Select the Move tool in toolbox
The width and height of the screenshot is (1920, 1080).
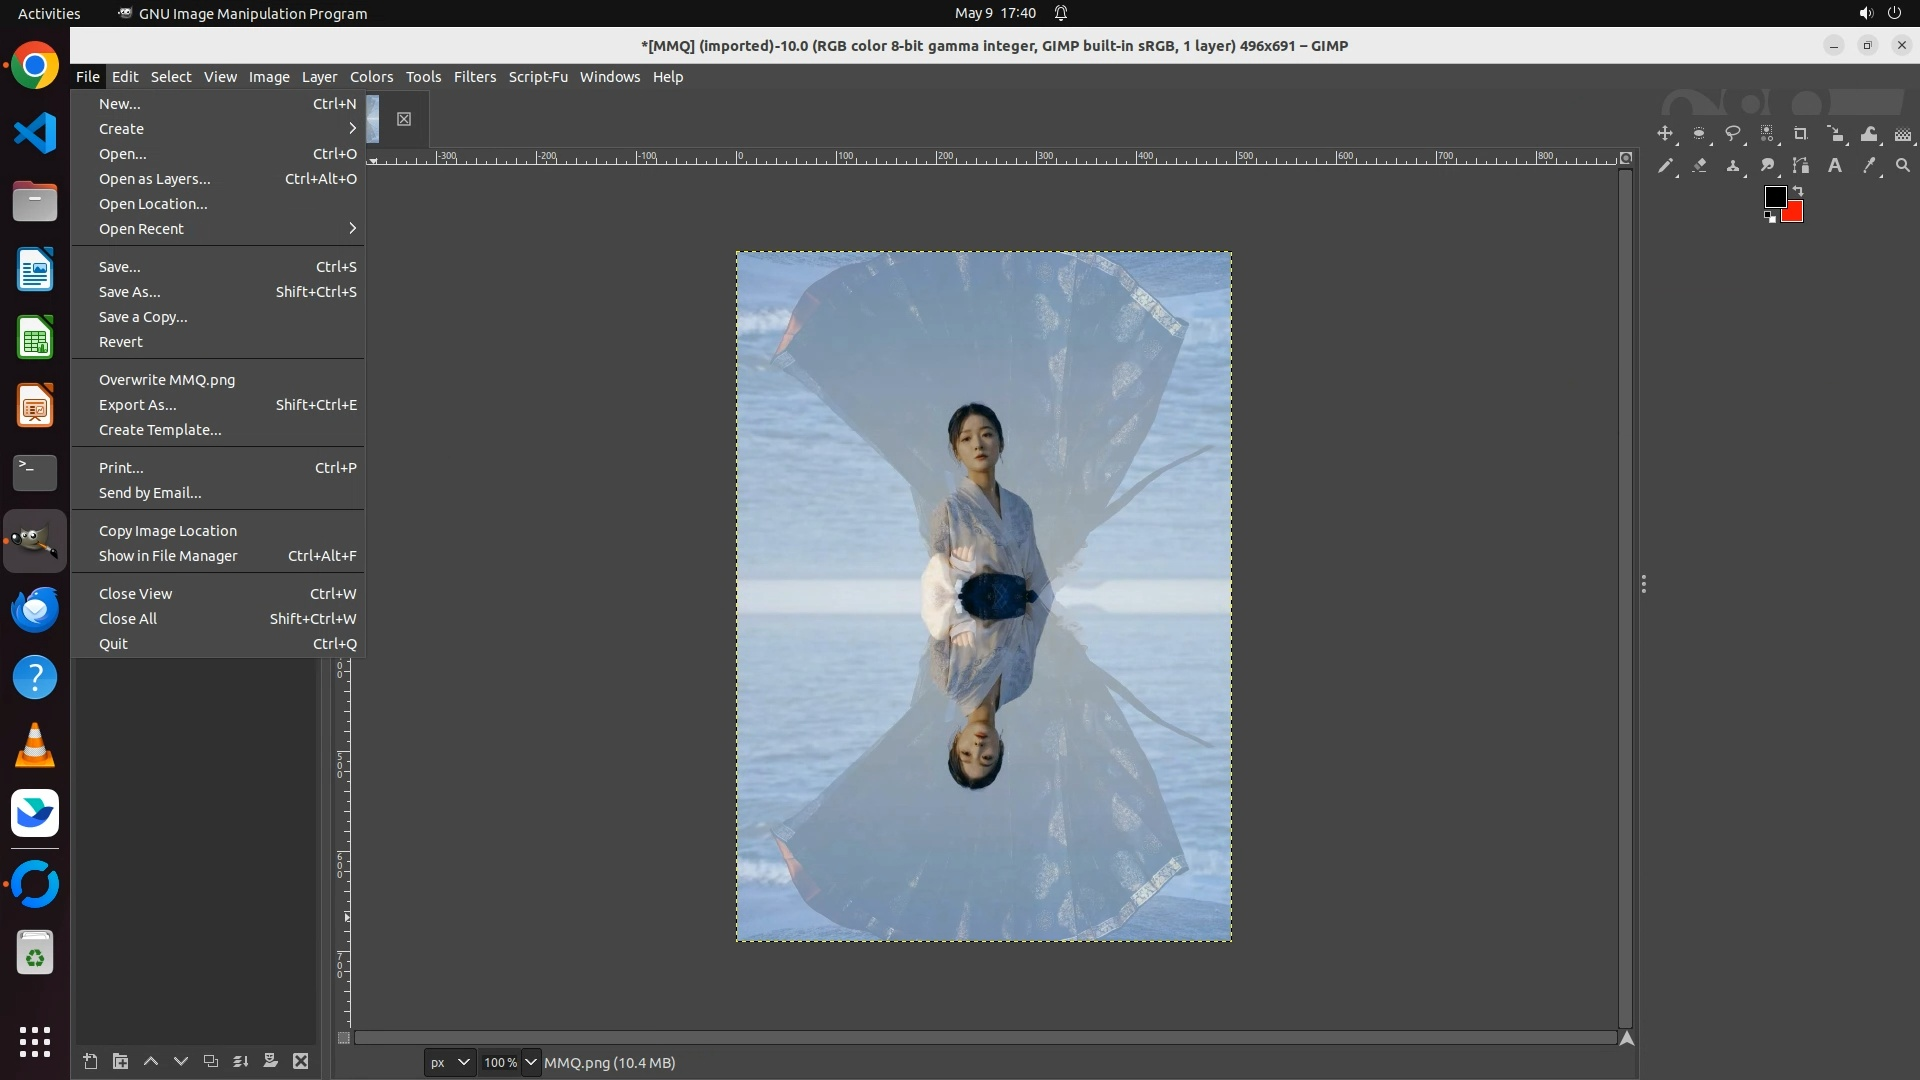1665,134
